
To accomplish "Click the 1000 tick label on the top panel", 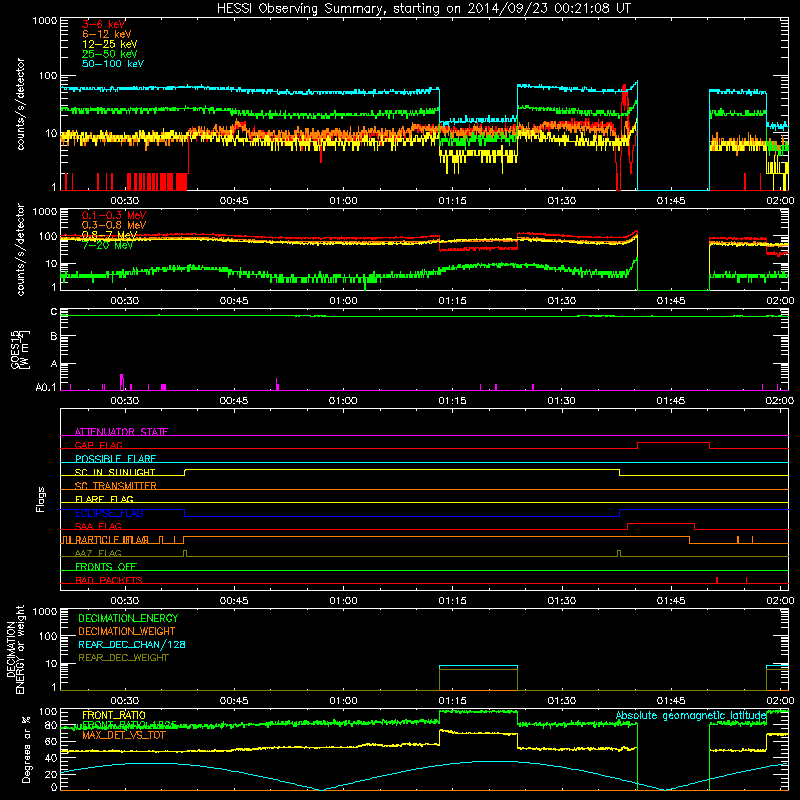I will [45, 21].
